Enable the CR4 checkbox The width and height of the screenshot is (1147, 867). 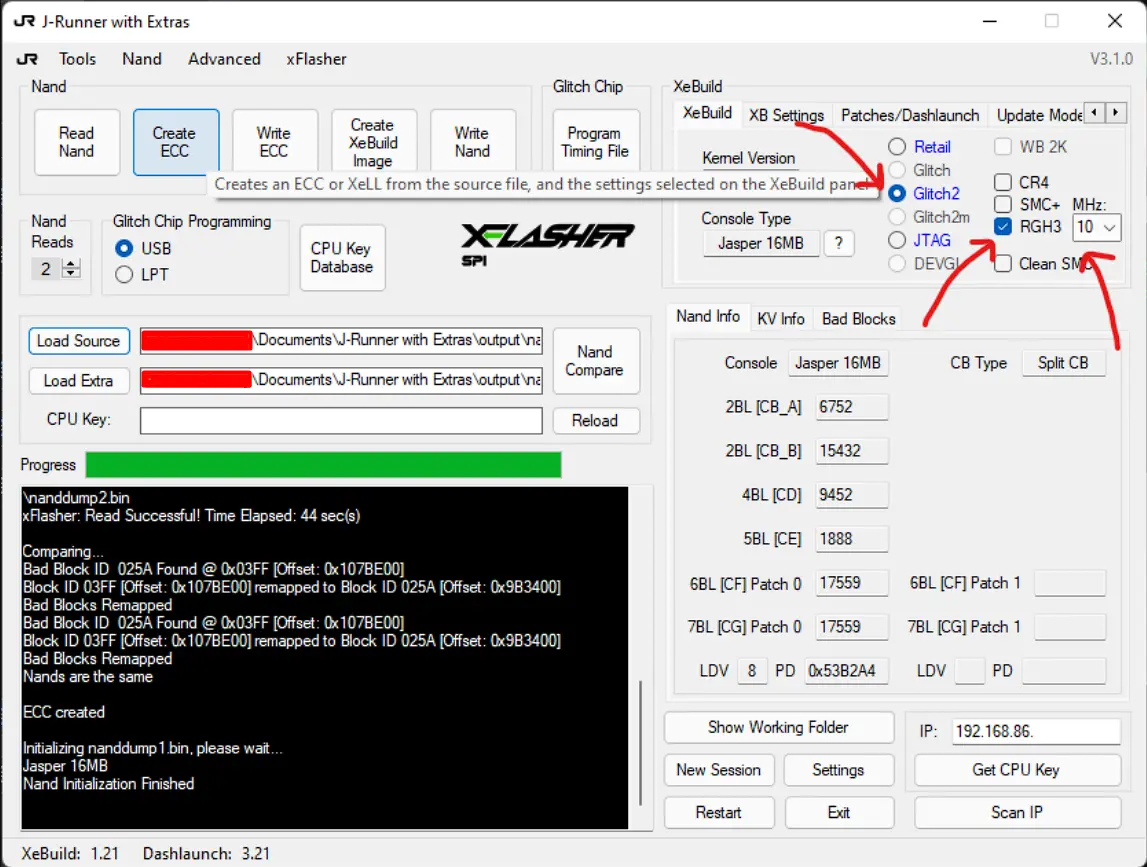[x=1003, y=181]
